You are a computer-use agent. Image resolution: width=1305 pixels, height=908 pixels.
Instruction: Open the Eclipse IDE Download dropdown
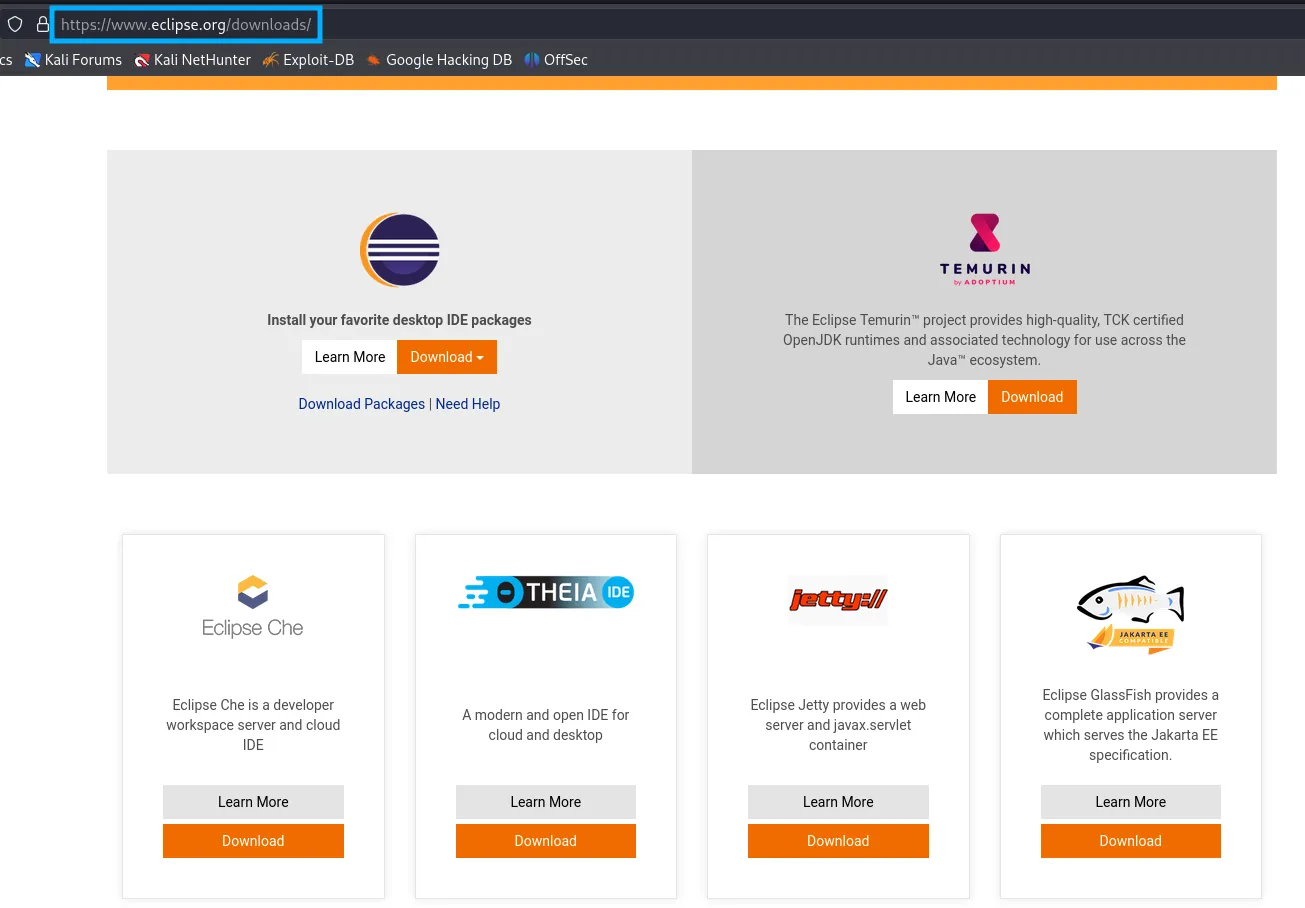point(447,357)
